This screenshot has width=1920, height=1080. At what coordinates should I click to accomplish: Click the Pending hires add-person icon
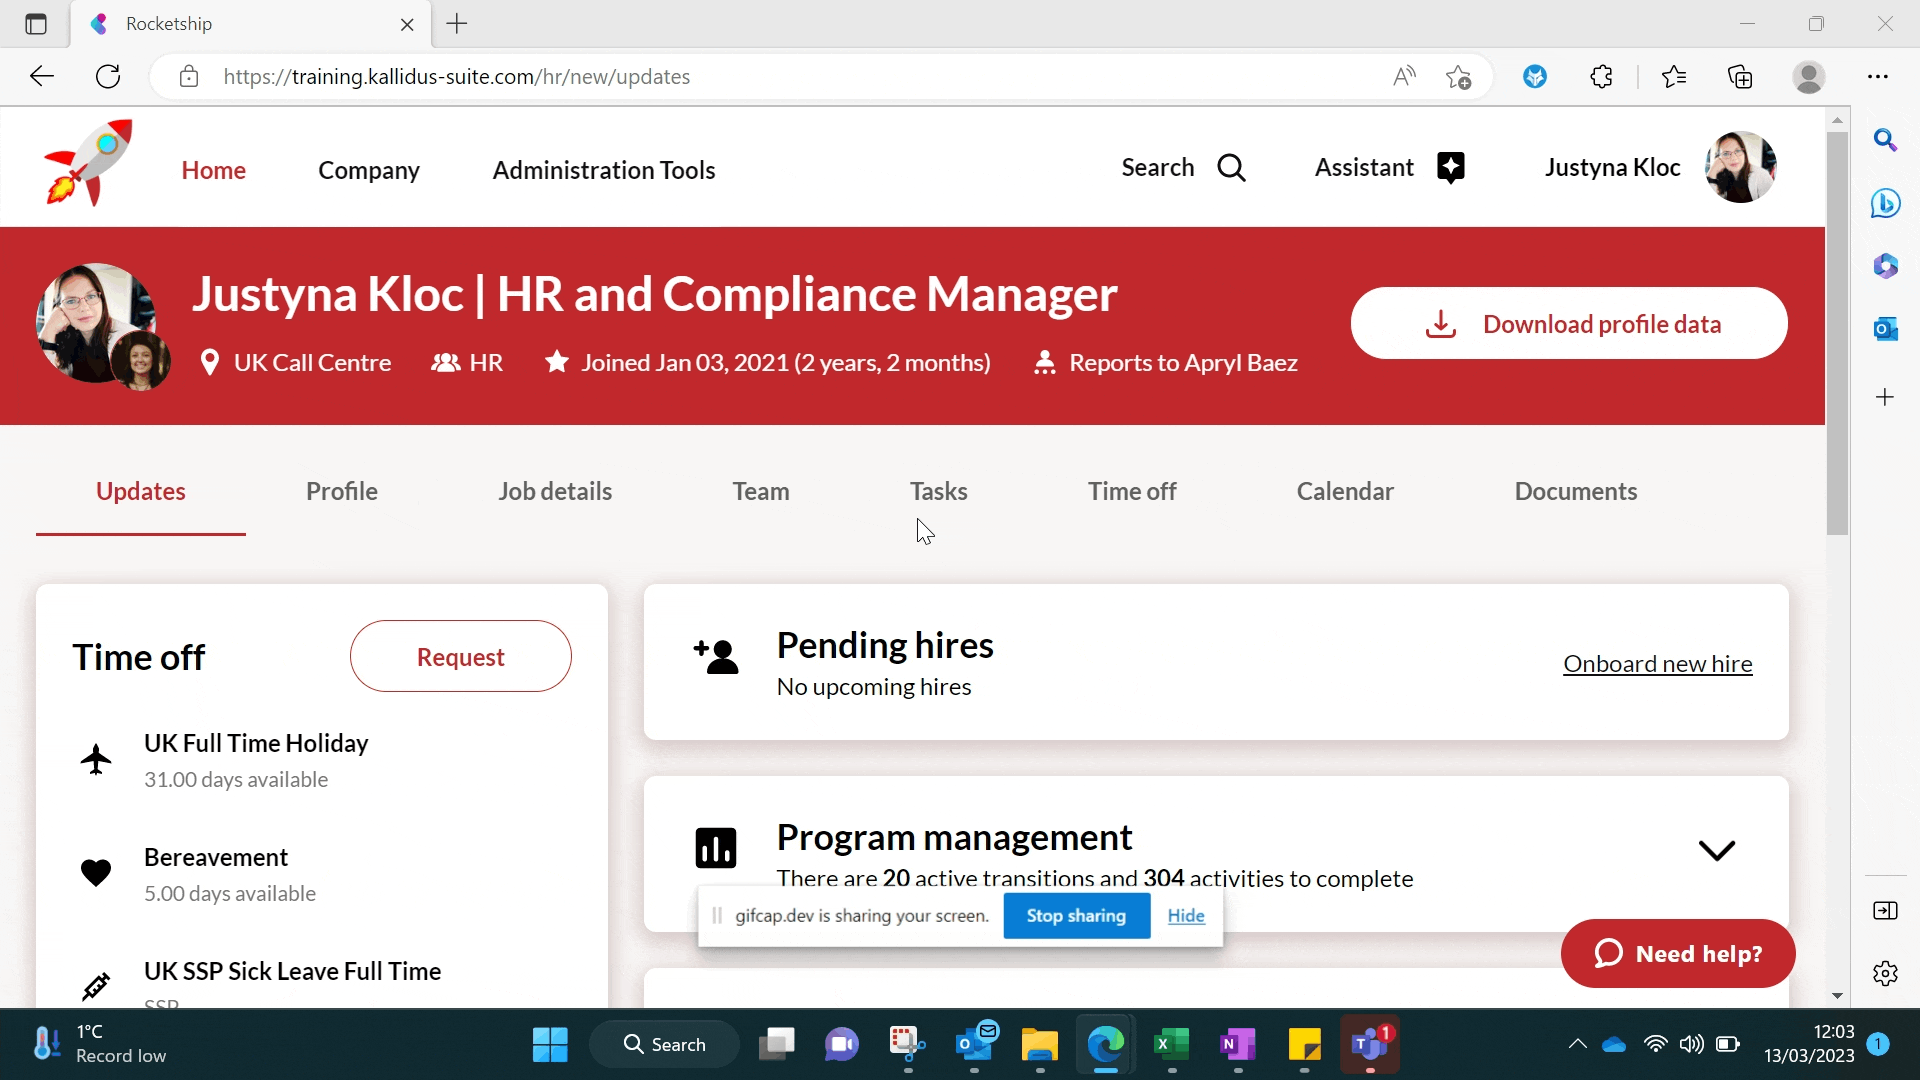pos(716,657)
